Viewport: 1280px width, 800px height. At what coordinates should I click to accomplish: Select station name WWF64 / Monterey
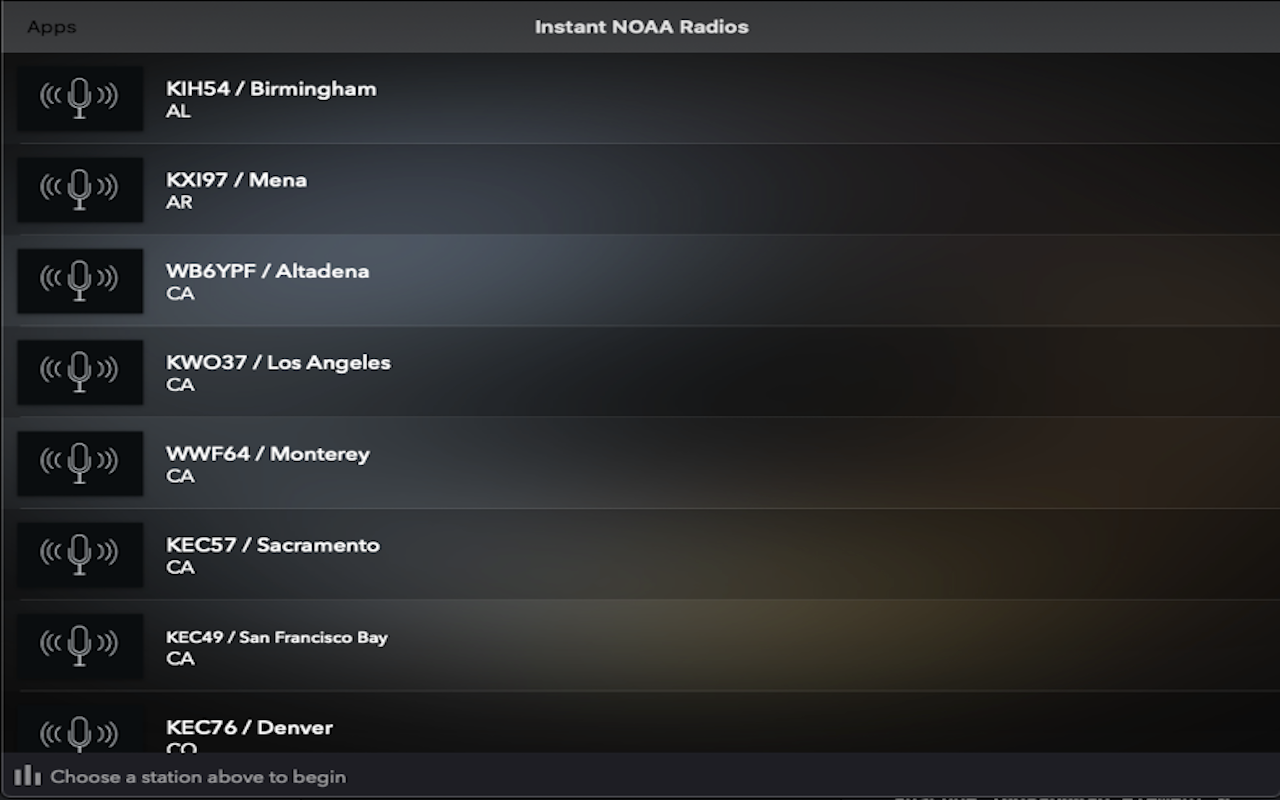(268, 454)
